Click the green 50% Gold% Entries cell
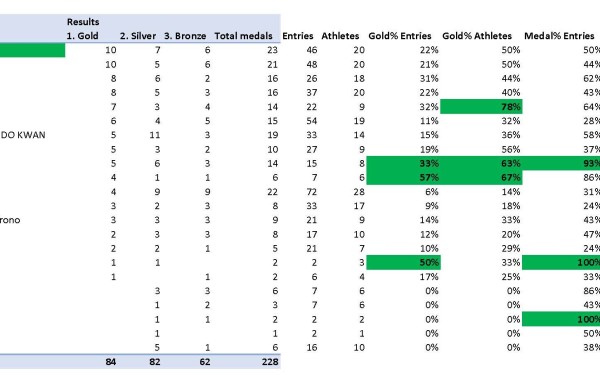This screenshot has width=600, height=375. (x=403, y=262)
